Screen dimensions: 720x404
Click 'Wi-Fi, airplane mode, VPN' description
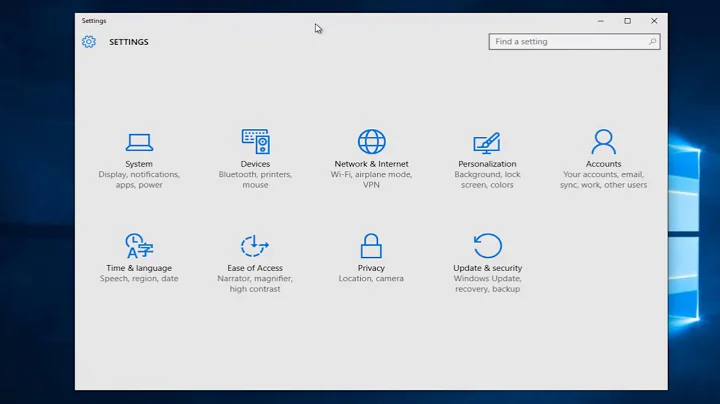[x=371, y=180]
